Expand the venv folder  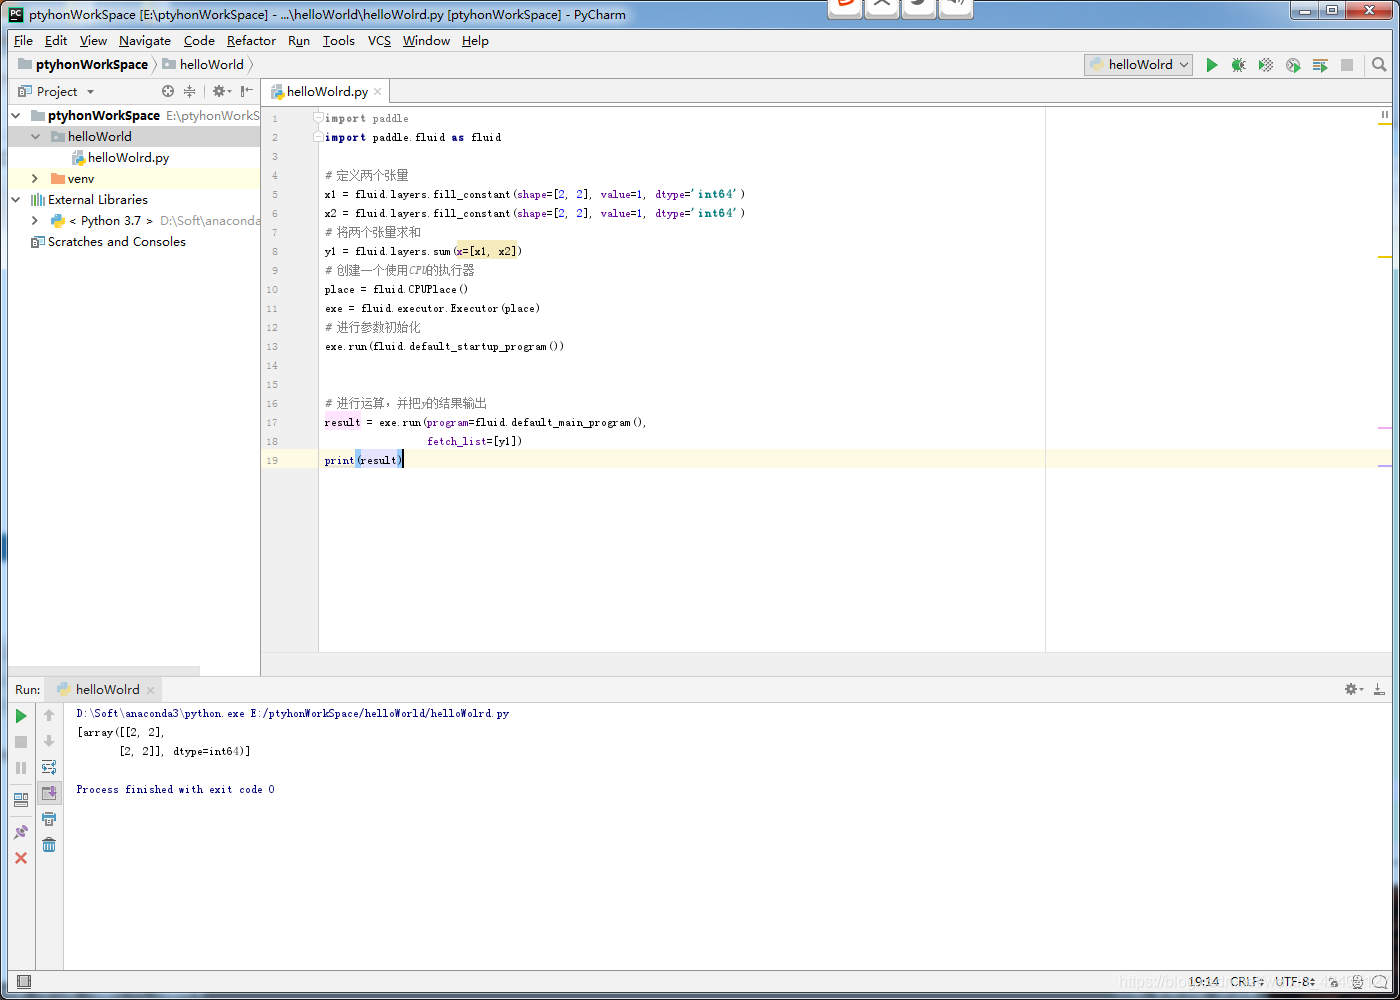click(x=35, y=179)
